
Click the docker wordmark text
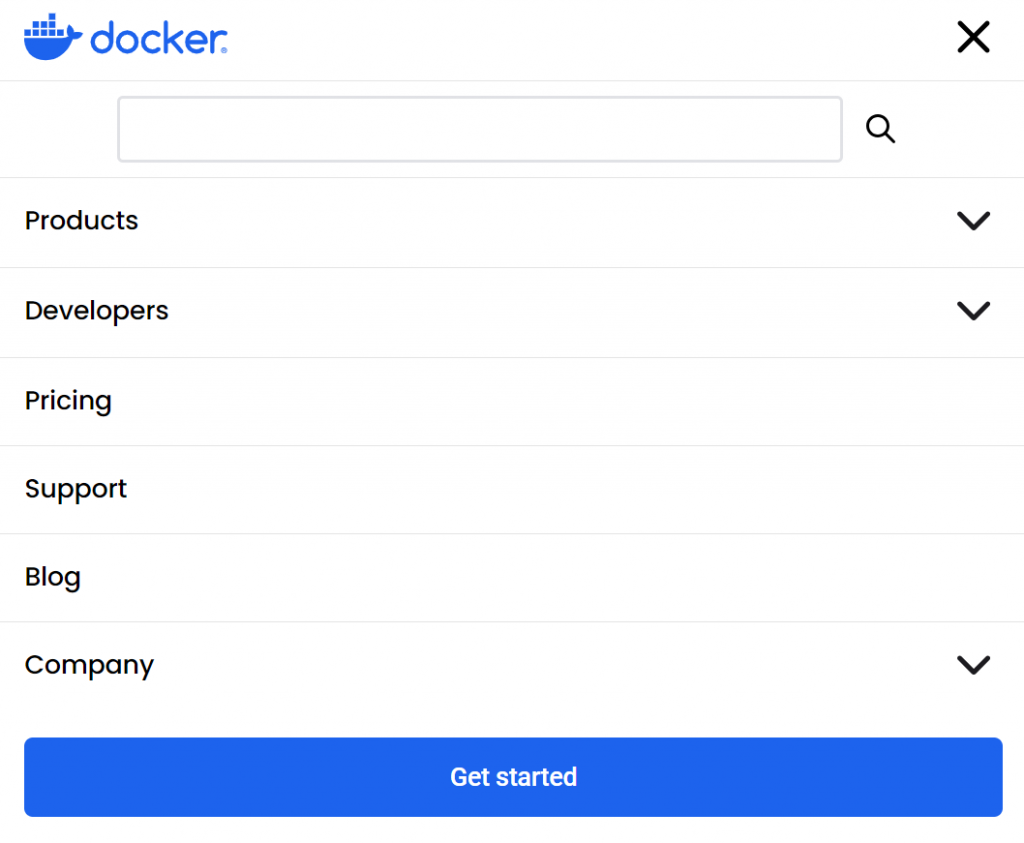point(158,40)
